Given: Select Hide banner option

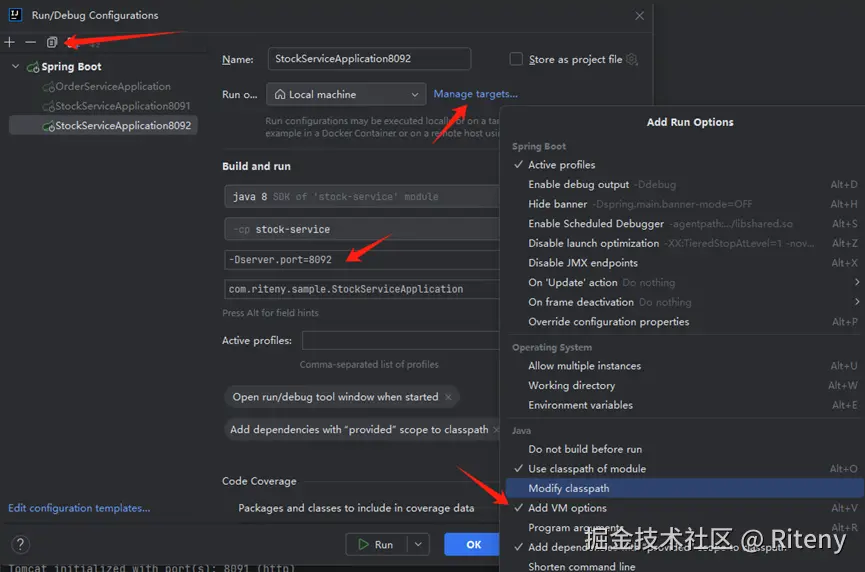Looking at the screenshot, I should pyautogui.click(x=685, y=204).
